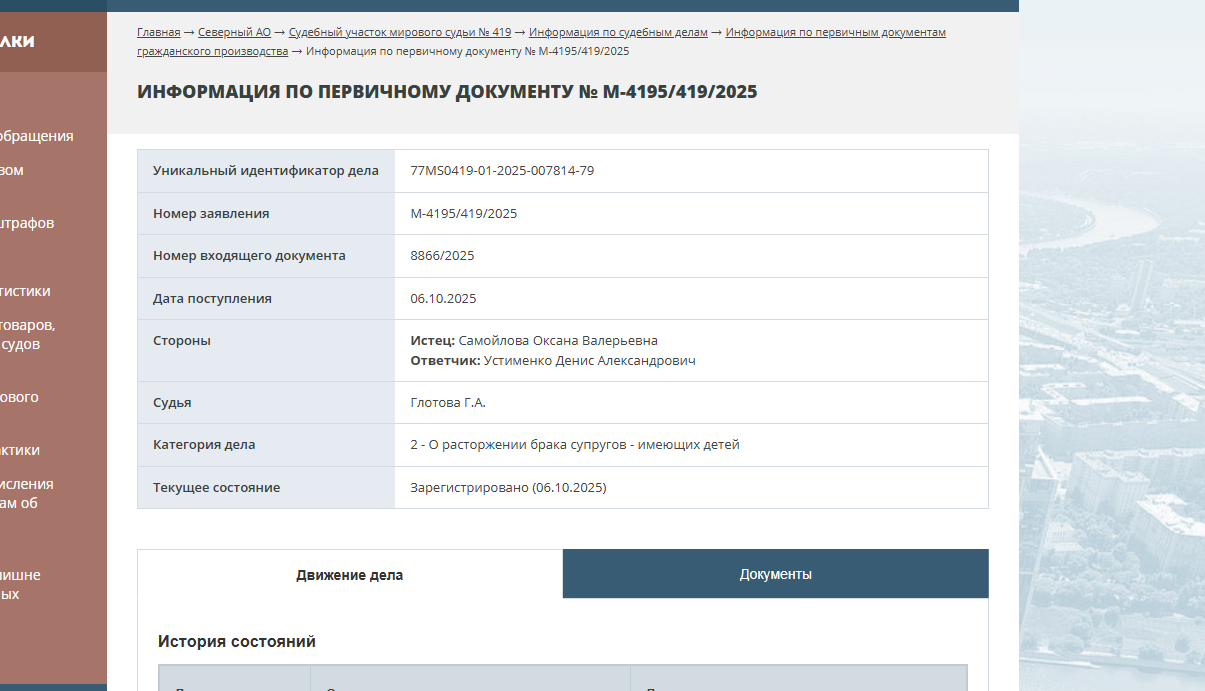Go to the Северный АО breadcrumb

(234, 33)
